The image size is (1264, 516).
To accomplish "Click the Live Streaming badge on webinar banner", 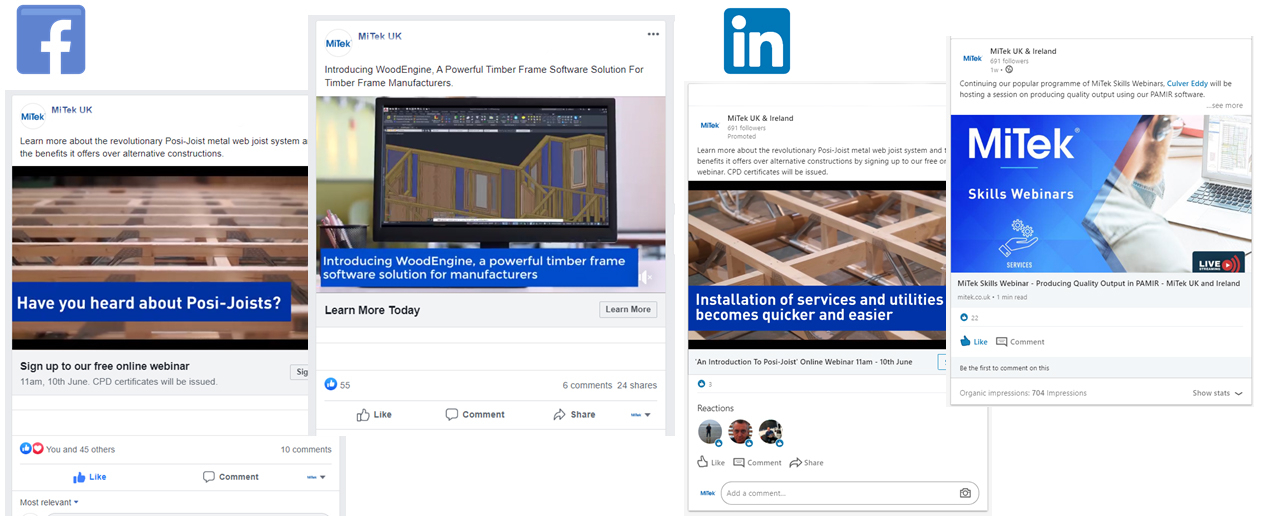I will click(1219, 262).
